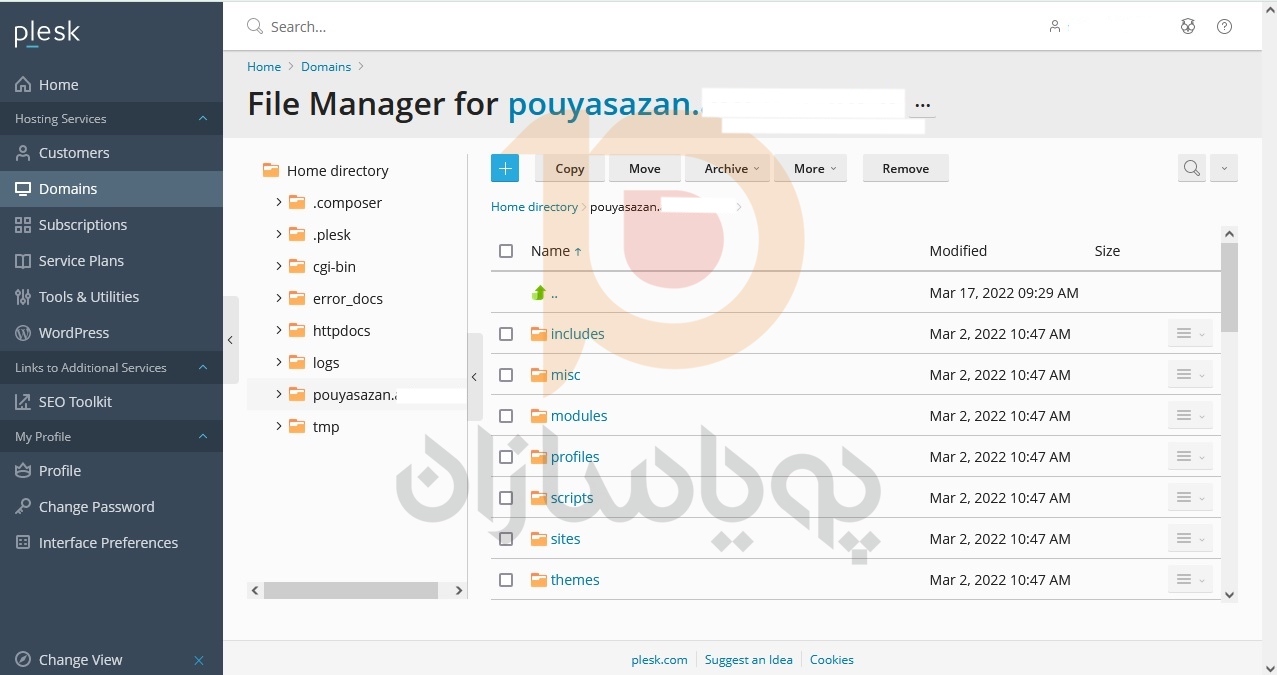Screen dimensions: 1277x675
Task: Open the modules folder link
Action: [578, 416]
